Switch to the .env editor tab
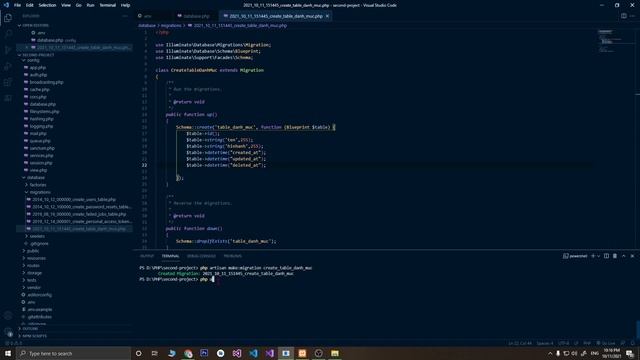 pos(147,16)
